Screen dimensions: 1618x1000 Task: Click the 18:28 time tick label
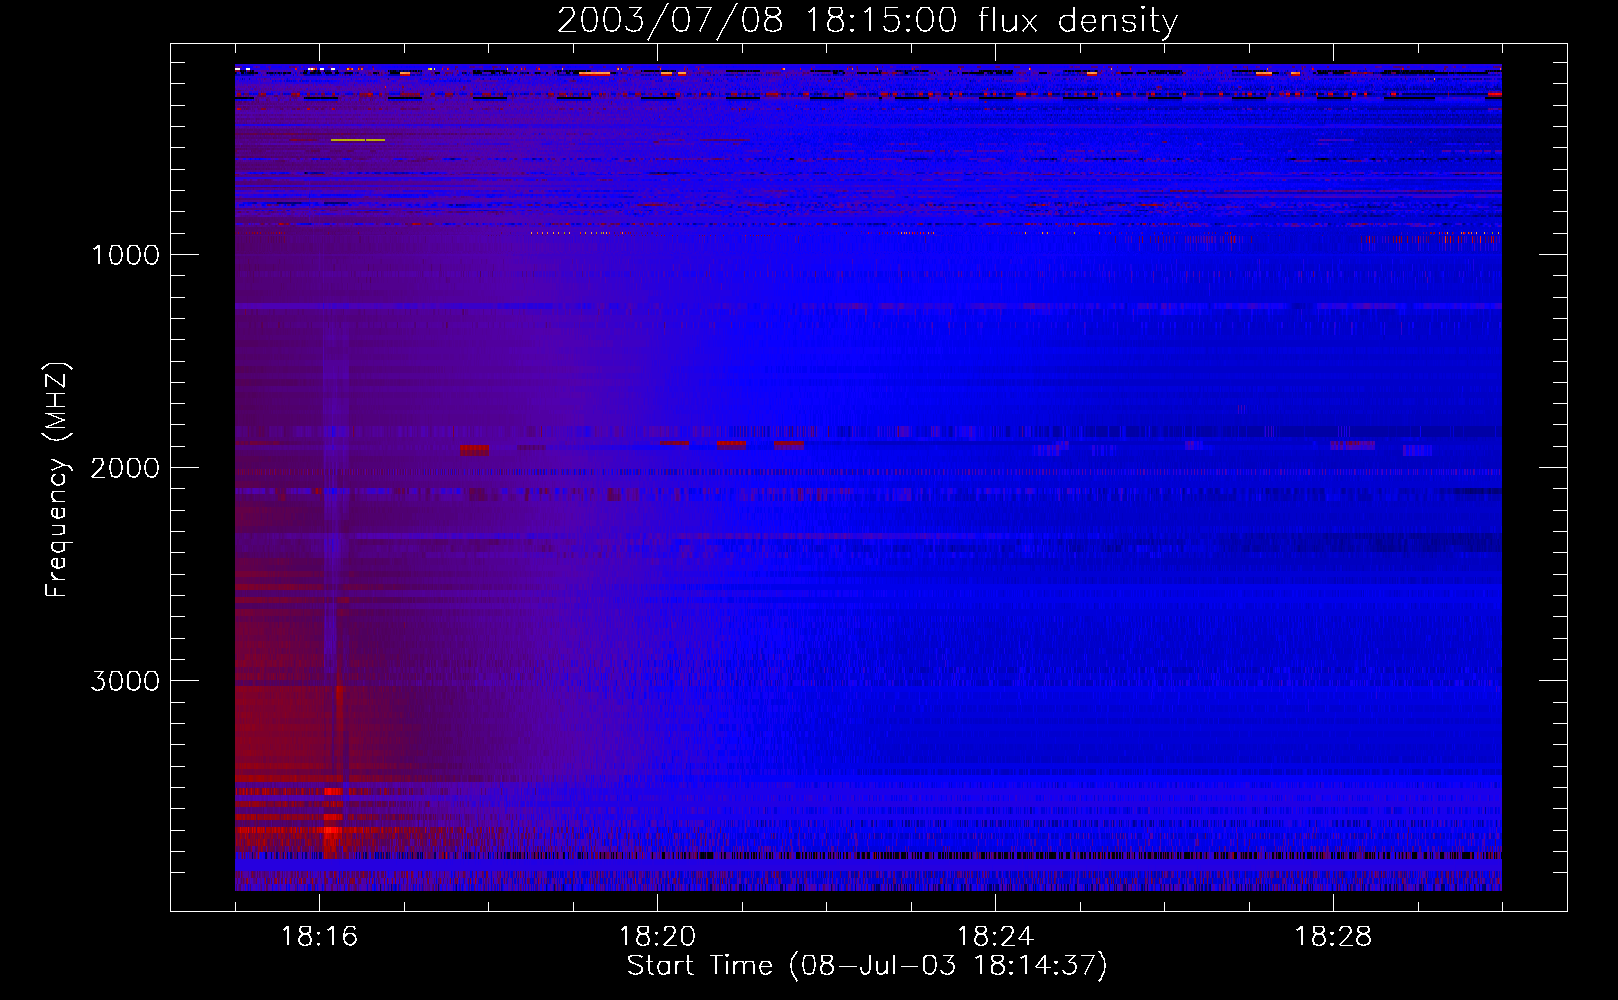[x=1333, y=937]
